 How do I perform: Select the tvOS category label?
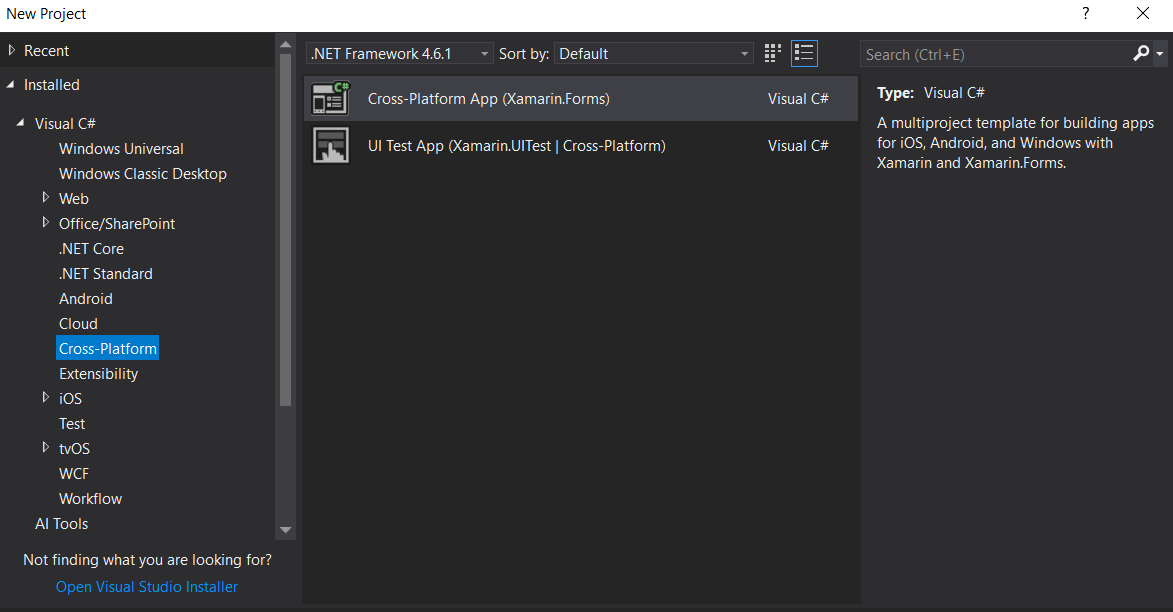[x=75, y=448]
